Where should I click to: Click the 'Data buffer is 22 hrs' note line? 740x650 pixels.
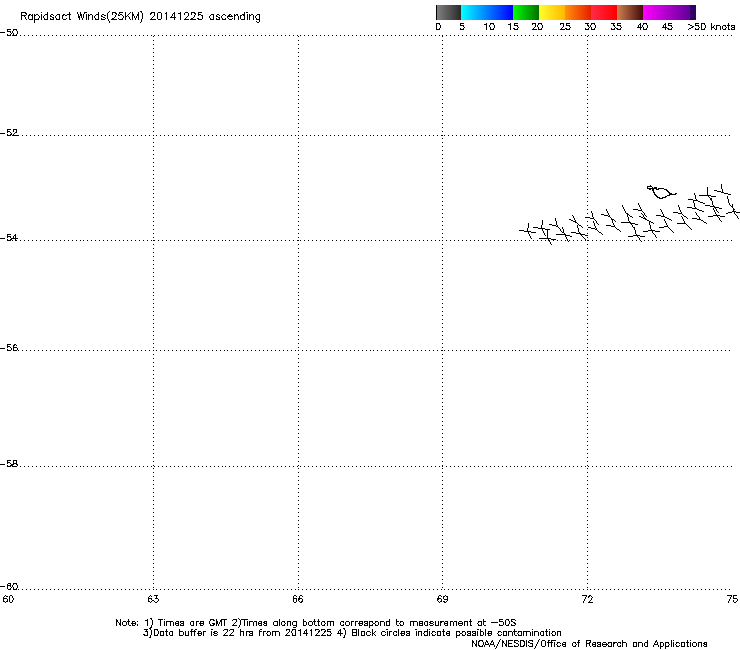pyautogui.click(x=352, y=633)
